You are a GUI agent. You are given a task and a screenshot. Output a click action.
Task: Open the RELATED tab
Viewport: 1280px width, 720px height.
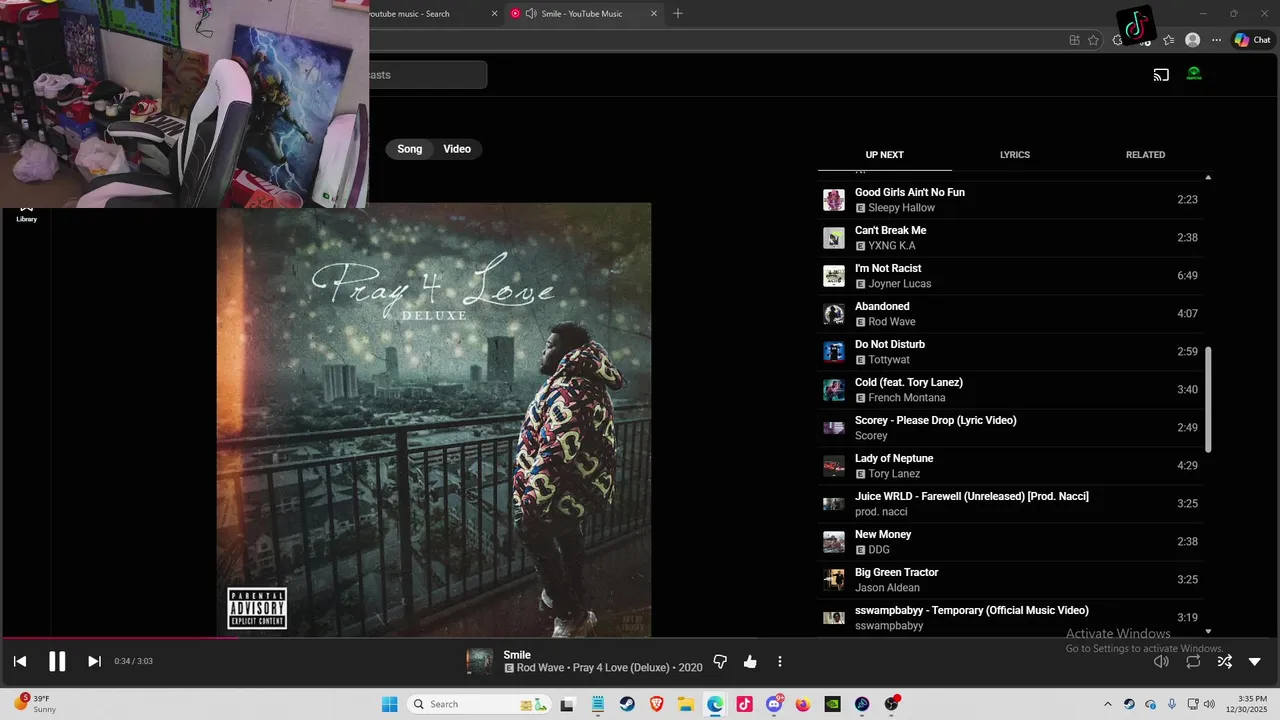pos(1145,155)
